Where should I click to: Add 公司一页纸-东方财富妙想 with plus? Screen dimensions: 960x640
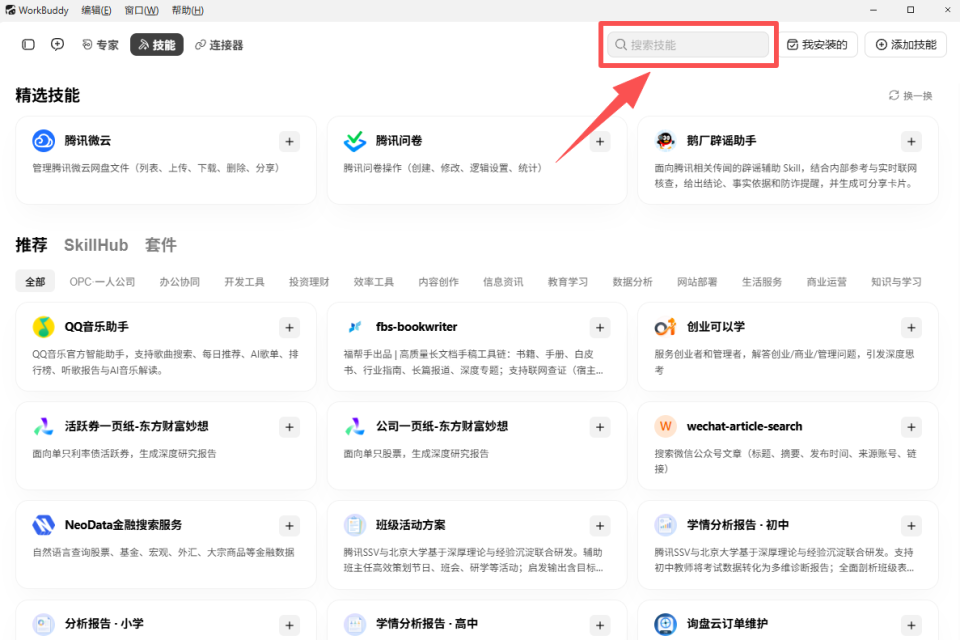(600, 427)
